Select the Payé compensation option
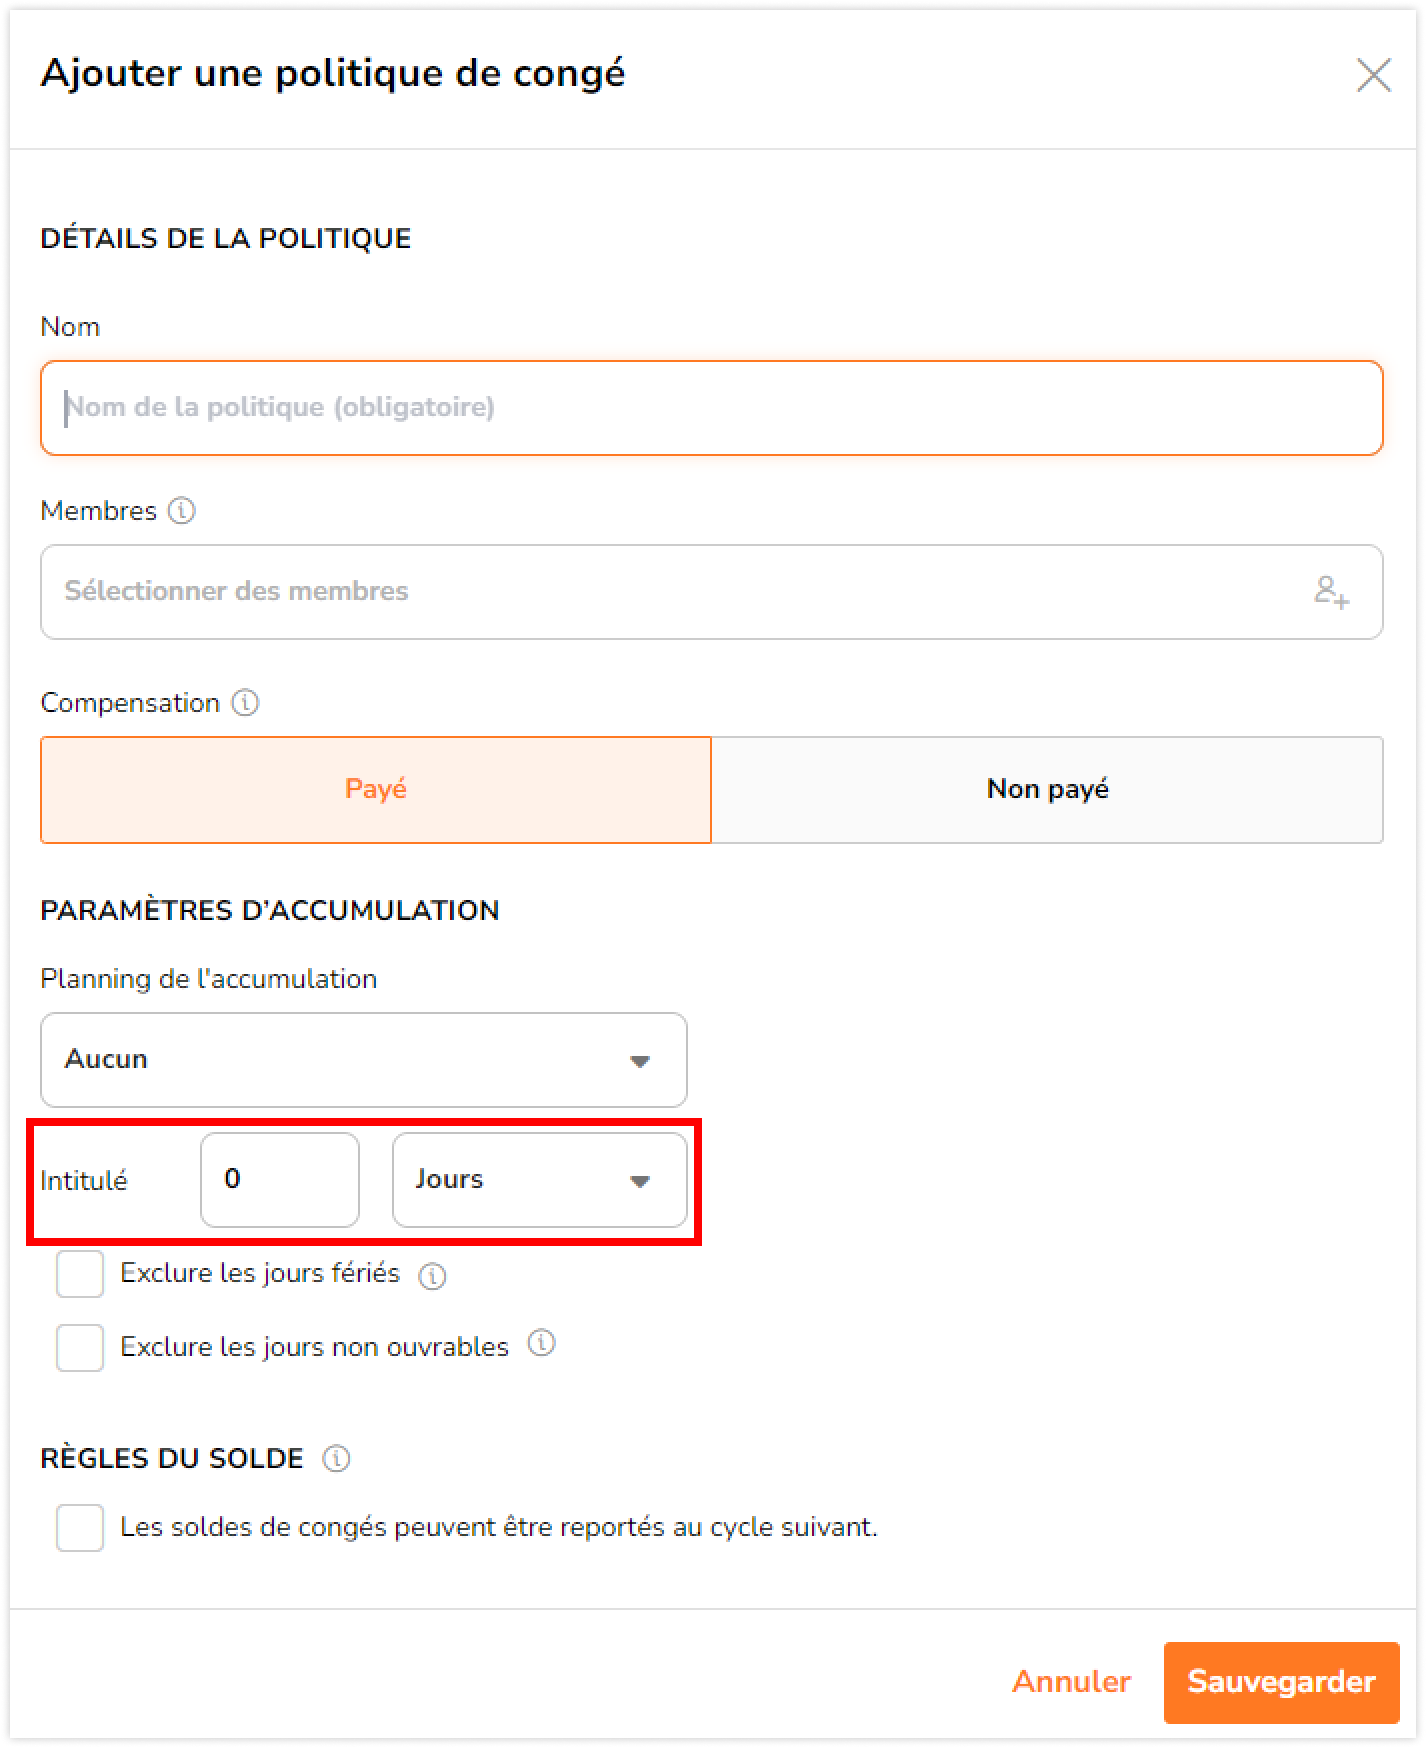 pos(376,790)
